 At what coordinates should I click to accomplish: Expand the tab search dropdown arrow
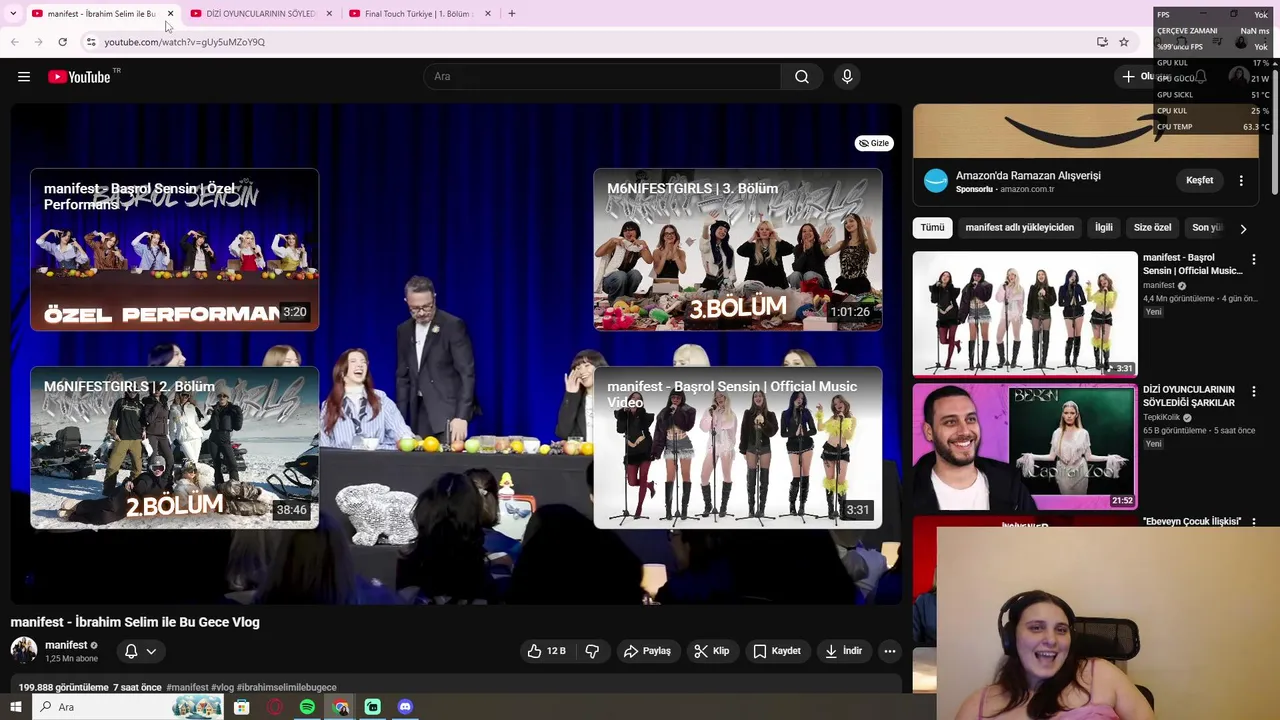click(x=13, y=14)
